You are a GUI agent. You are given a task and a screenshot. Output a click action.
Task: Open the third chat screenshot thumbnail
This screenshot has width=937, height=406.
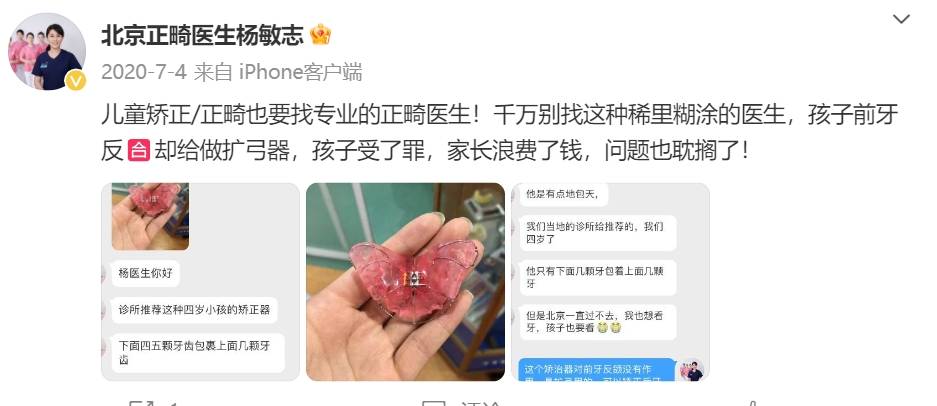click(610, 282)
